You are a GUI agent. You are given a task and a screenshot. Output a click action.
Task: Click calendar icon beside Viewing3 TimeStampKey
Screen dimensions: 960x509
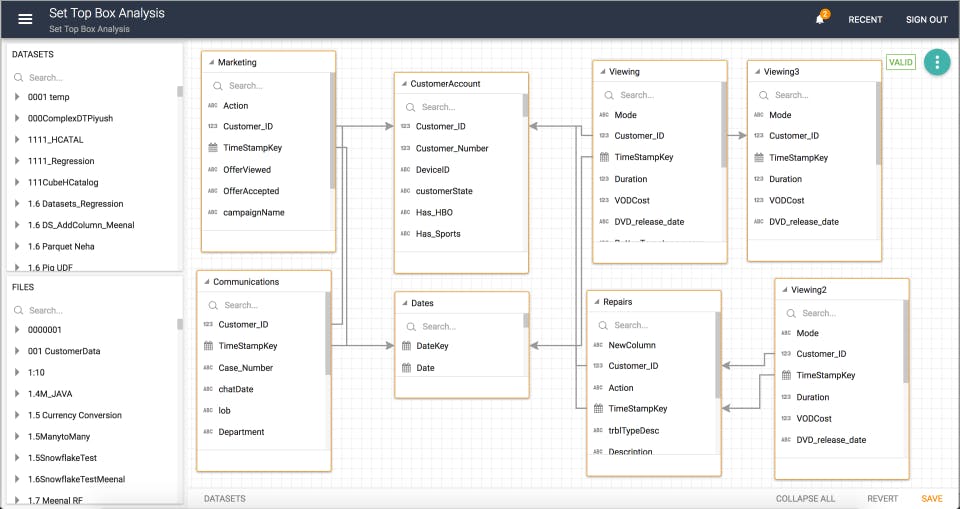pyautogui.click(x=759, y=157)
